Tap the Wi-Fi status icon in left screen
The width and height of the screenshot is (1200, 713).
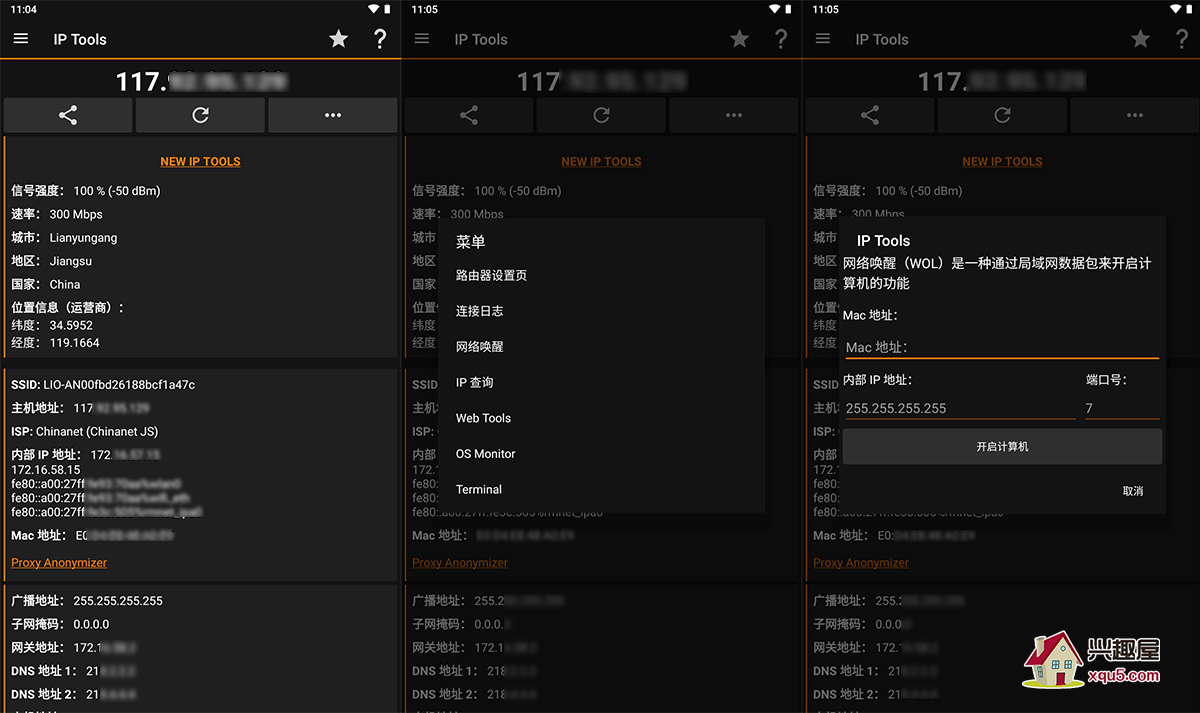pyautogui.click(x=374, y=9)
